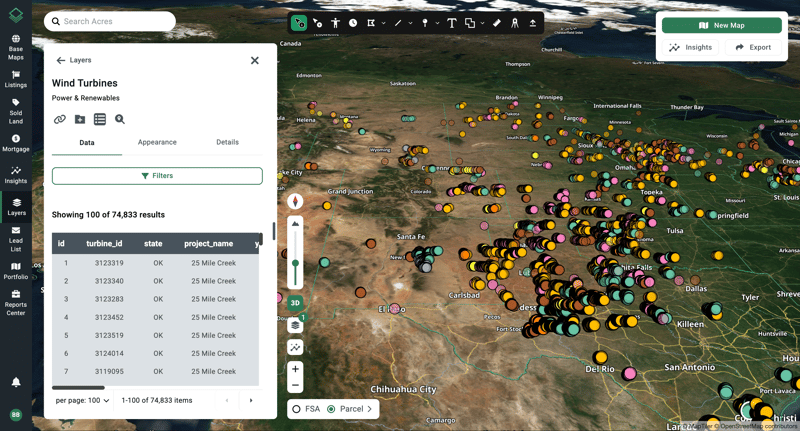This screenshot has width=800, height=431.
Task: Click the table horizontal scrollbar
Action: (78, 388)
